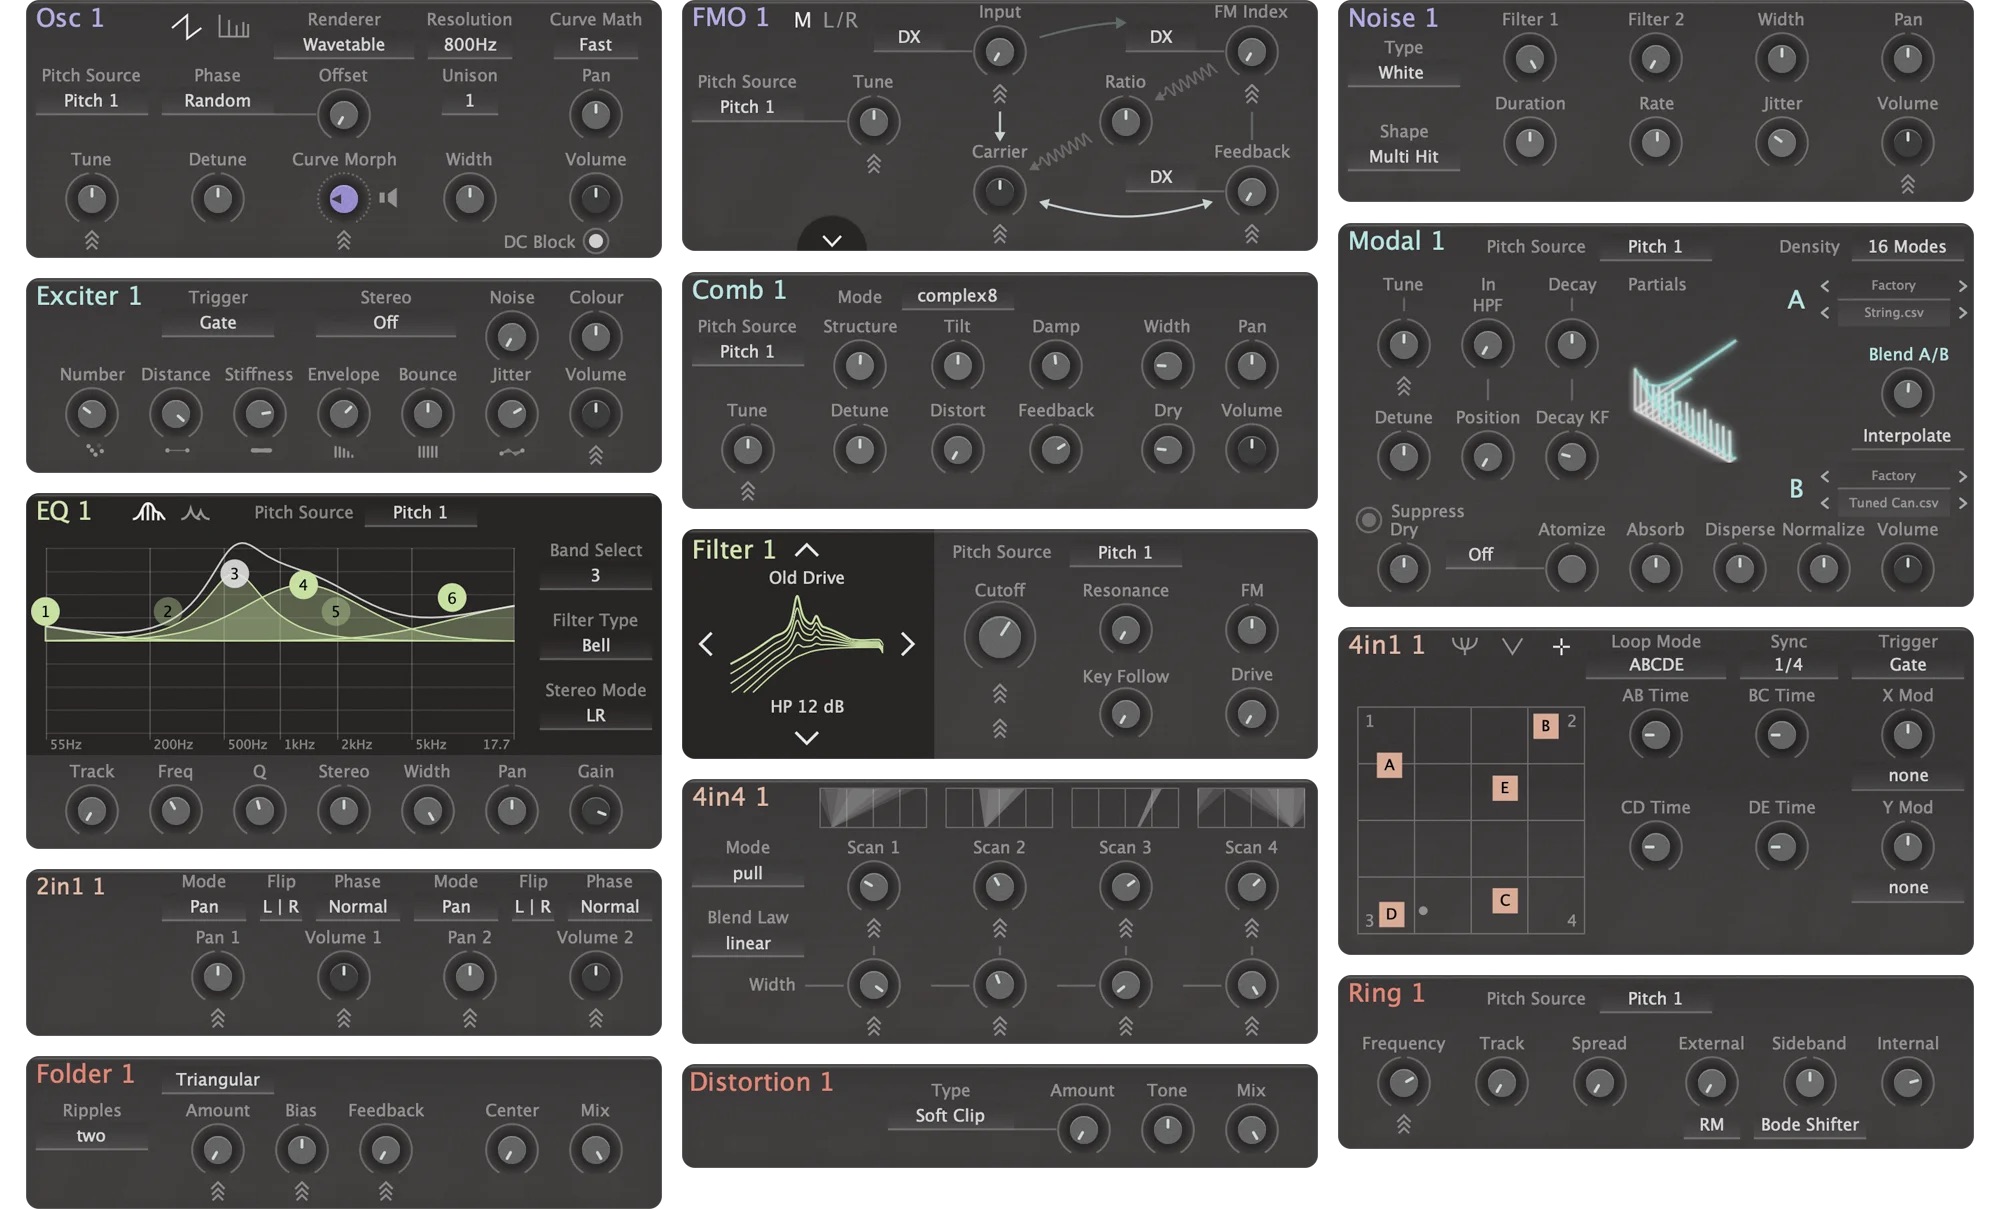2000x1209 pixels.
Task: Click the spectrum bars icon in Osc 1
Action: click(x=233, y=26)
